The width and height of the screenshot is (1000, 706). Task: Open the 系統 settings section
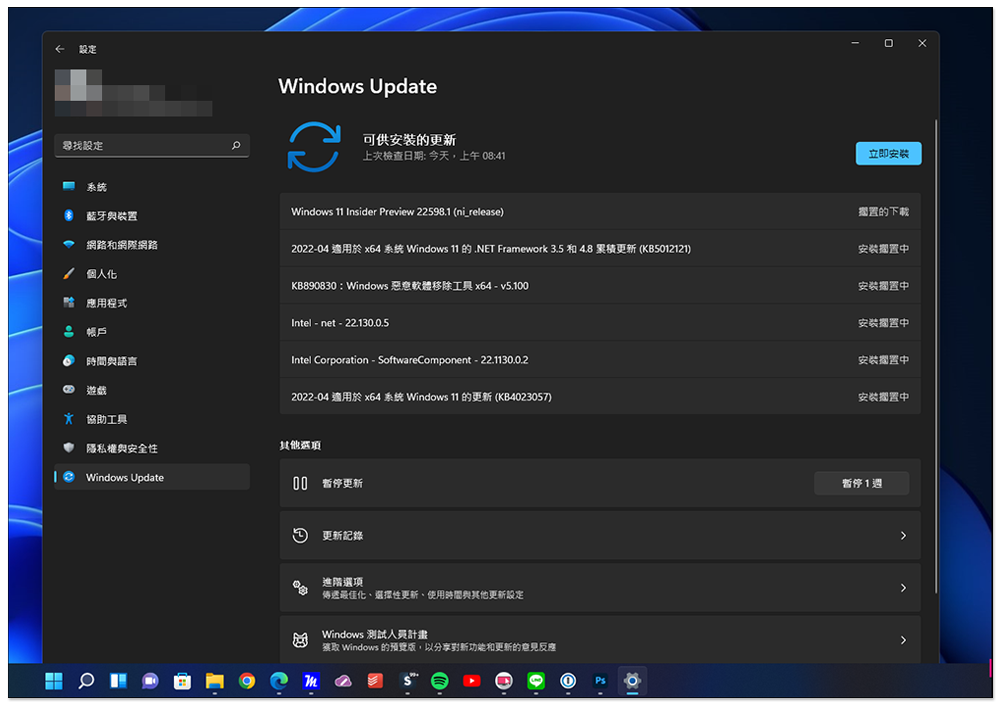coord(152,187)
